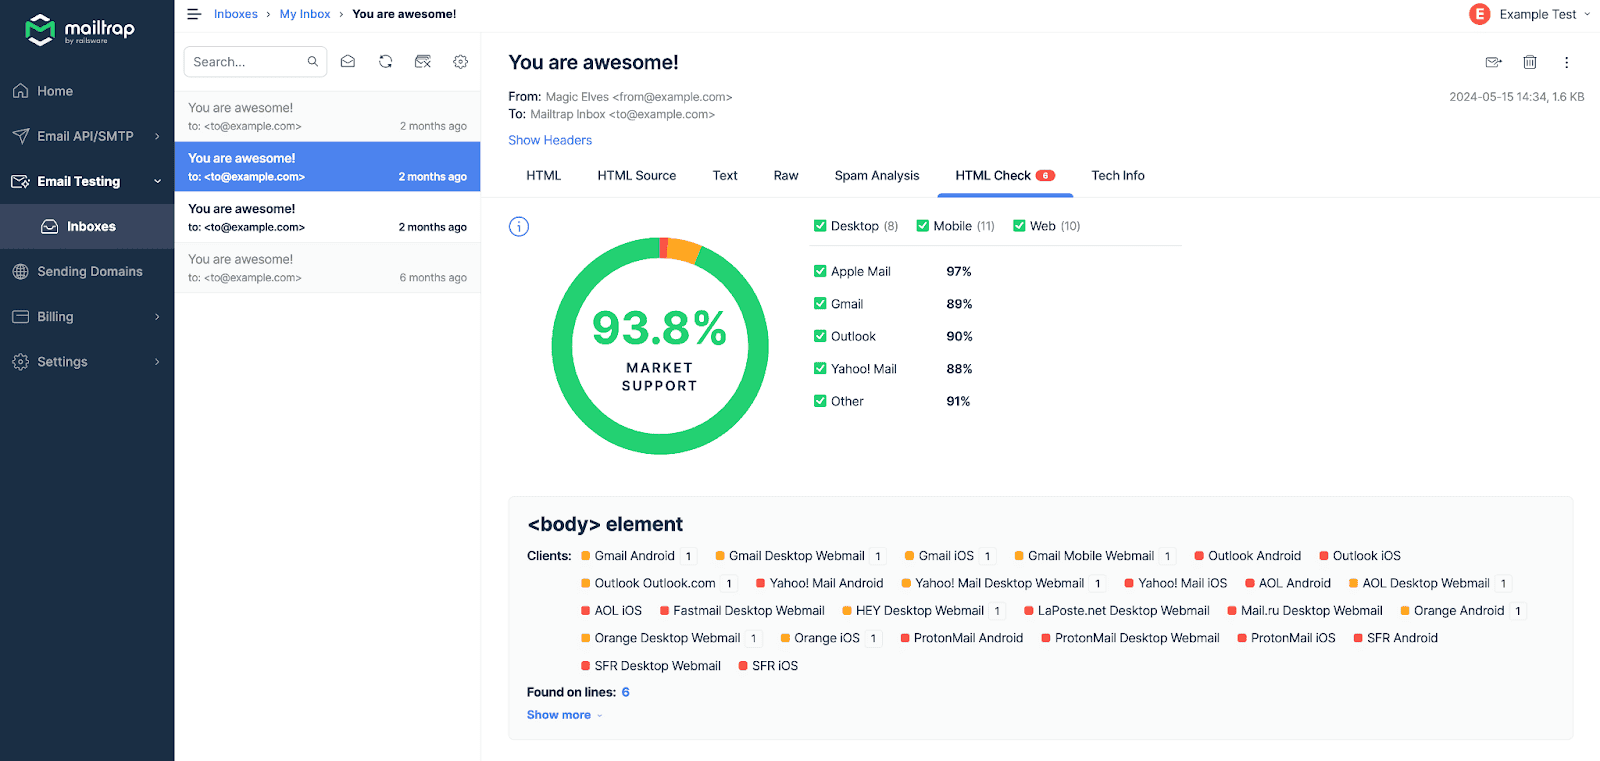This screenshot has width=1600, height=761.
Task: Click the 93.8% market support value
Action: [660, 328]
